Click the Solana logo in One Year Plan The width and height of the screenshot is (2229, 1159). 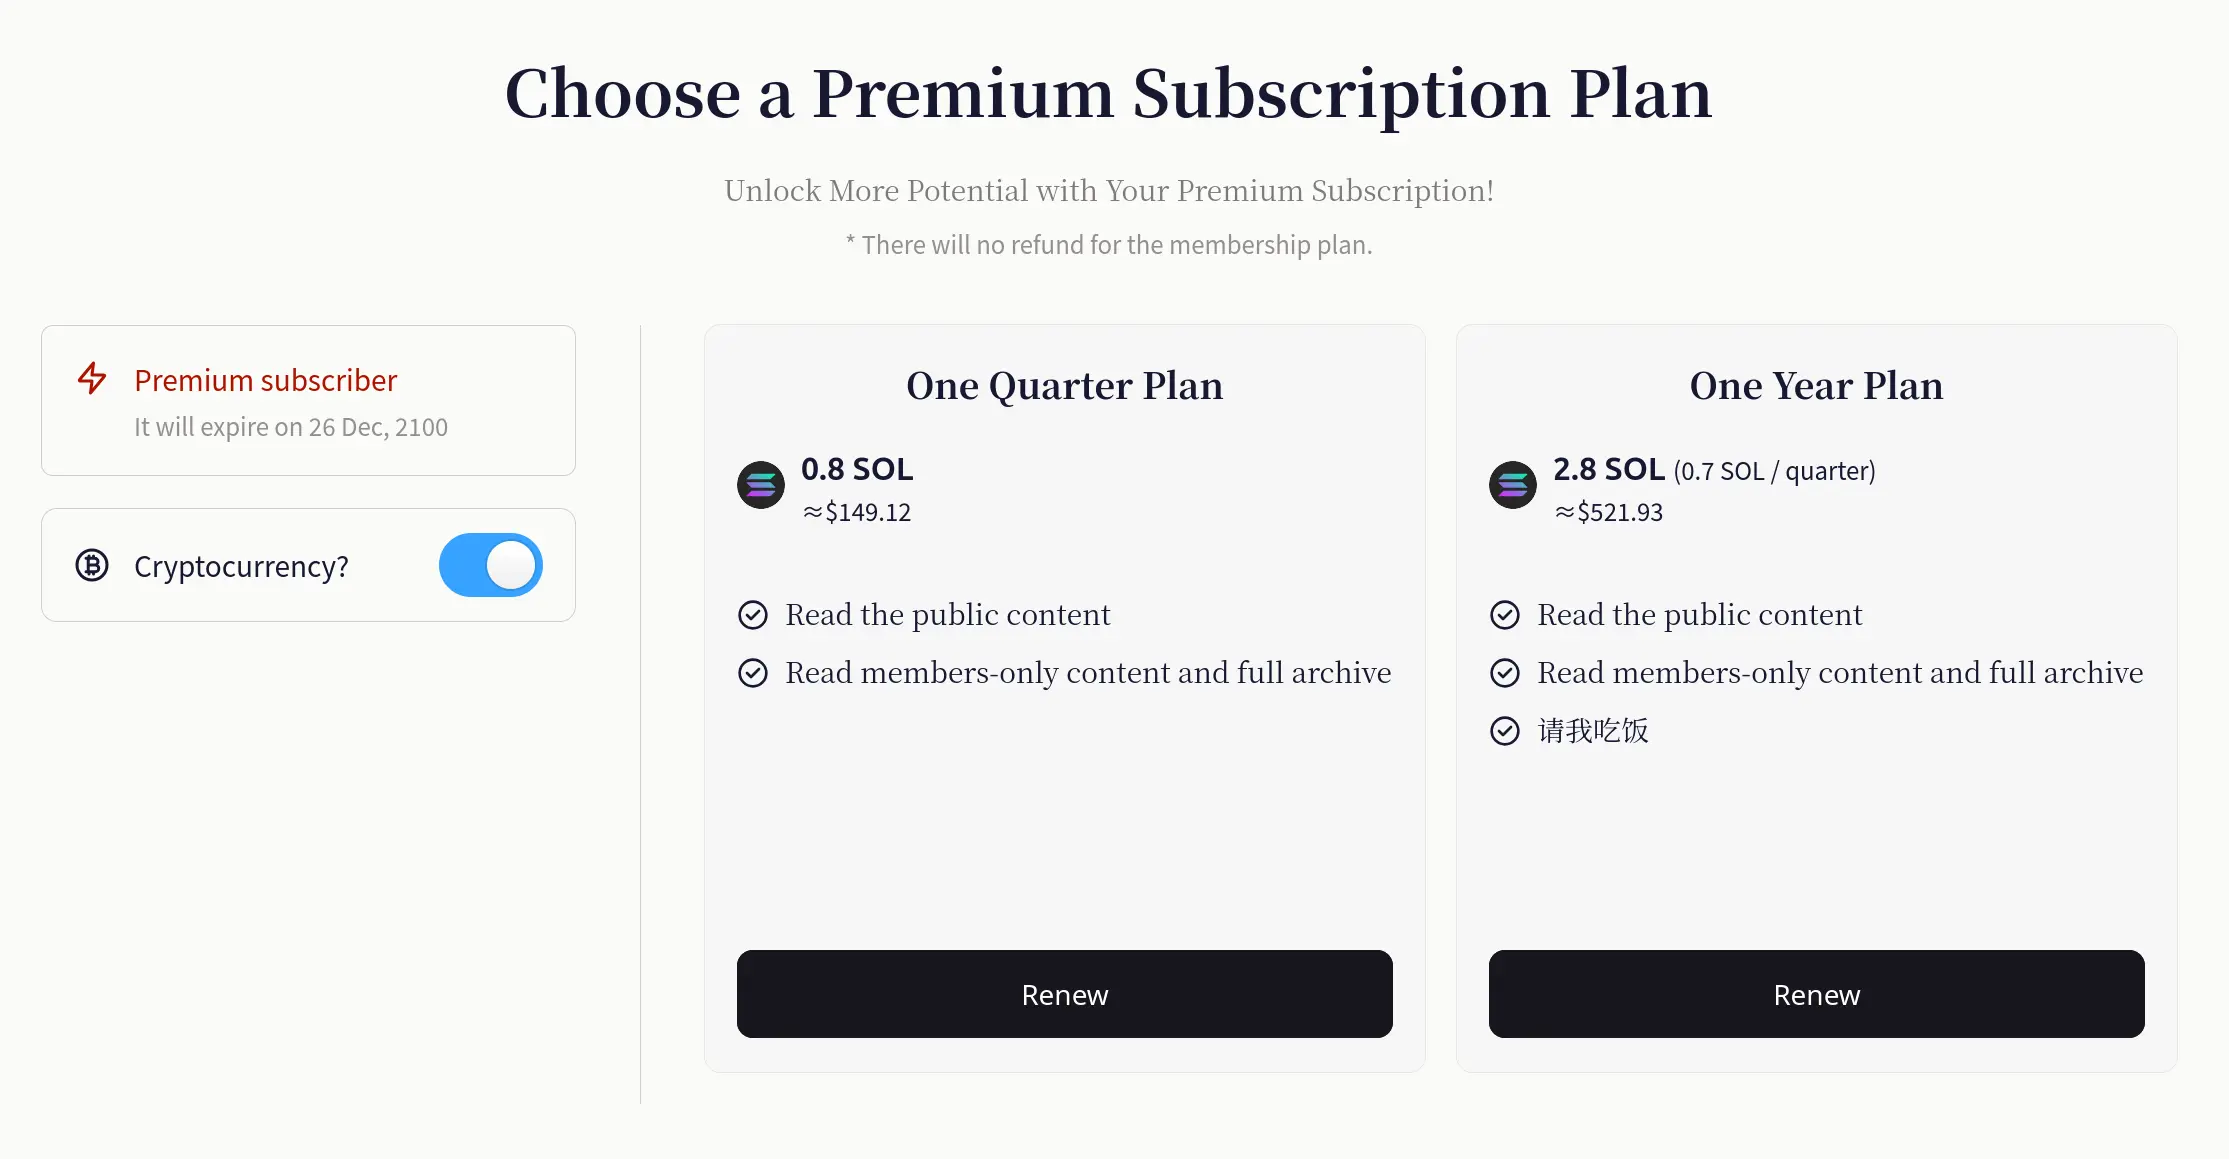(x=1513, y=485)
